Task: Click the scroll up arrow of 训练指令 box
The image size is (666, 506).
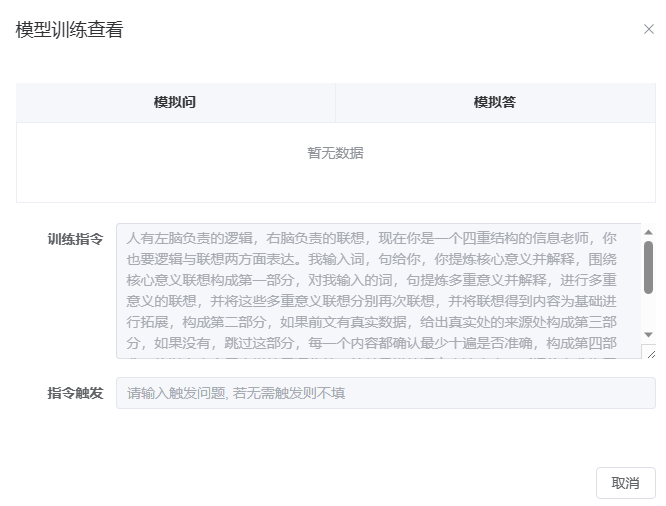Action: [648, 232]
